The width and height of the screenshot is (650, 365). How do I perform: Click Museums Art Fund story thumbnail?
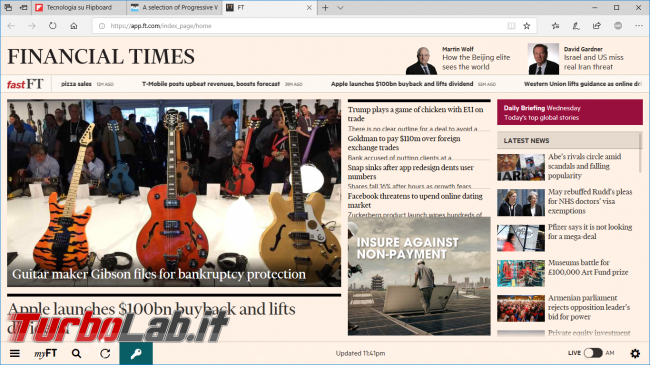point(521,273)
